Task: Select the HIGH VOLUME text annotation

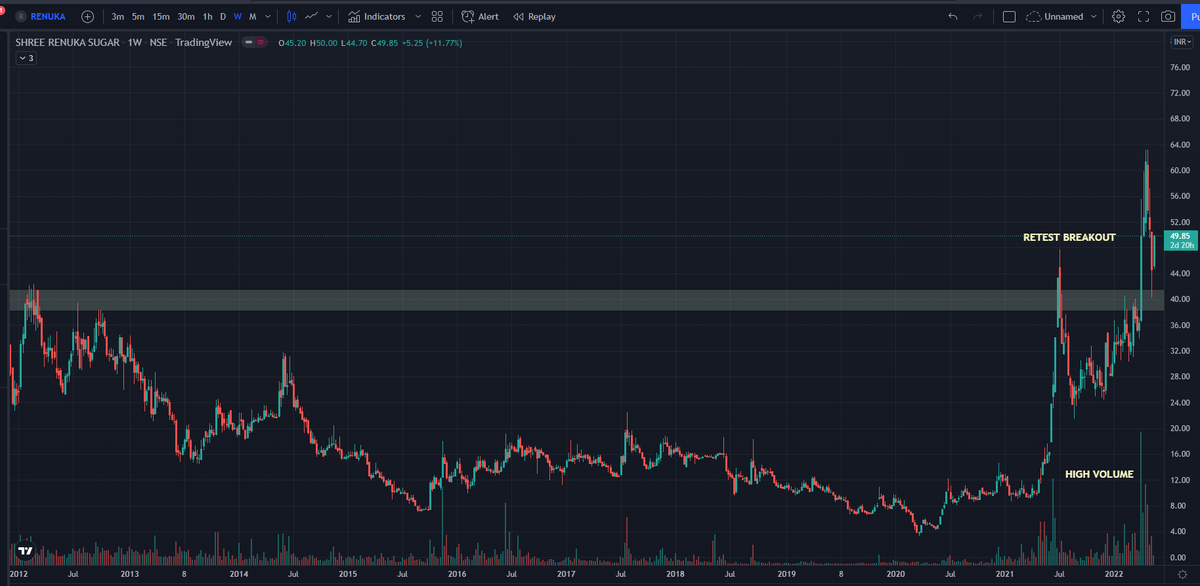Action: coord(1099,474)
